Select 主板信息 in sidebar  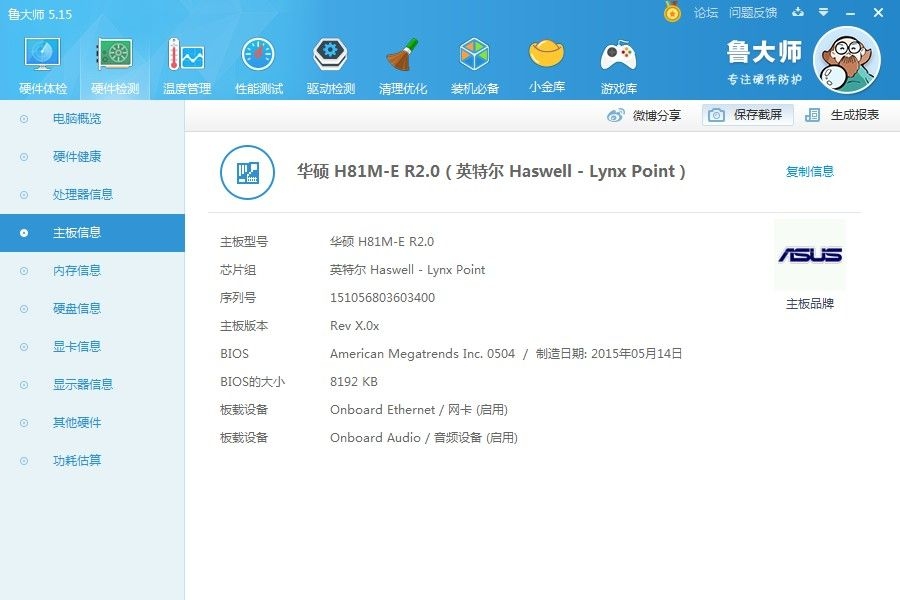pos(92,233)
